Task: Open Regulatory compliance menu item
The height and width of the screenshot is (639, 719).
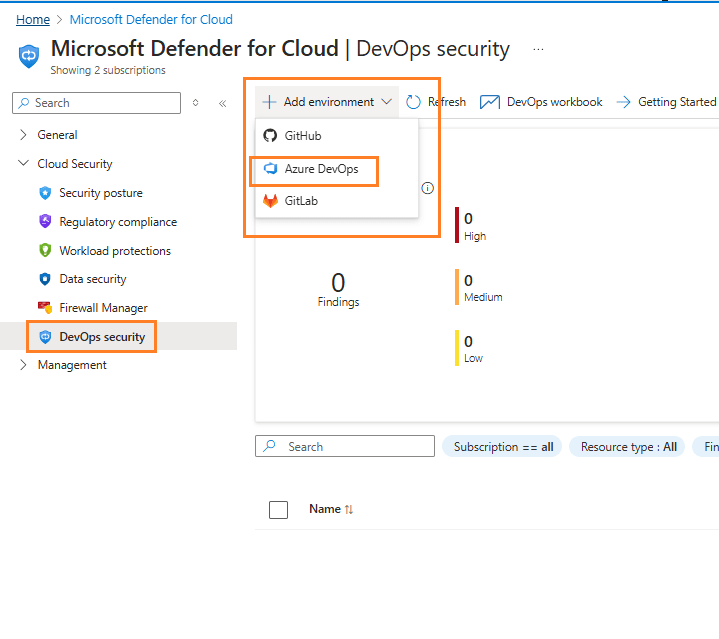Action: point(117,222)
